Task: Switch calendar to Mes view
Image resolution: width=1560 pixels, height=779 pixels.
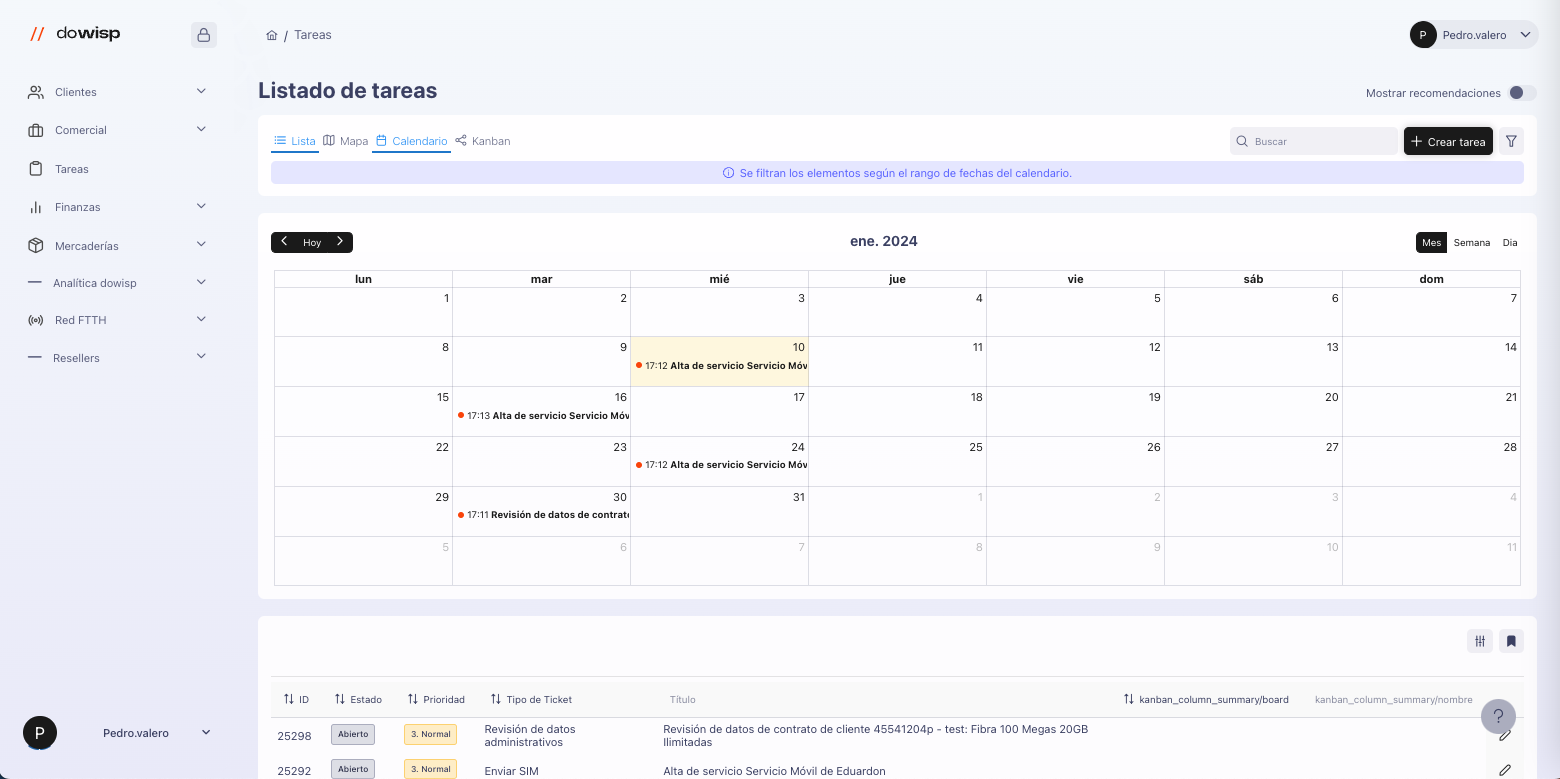Action: click(1431, 242)
